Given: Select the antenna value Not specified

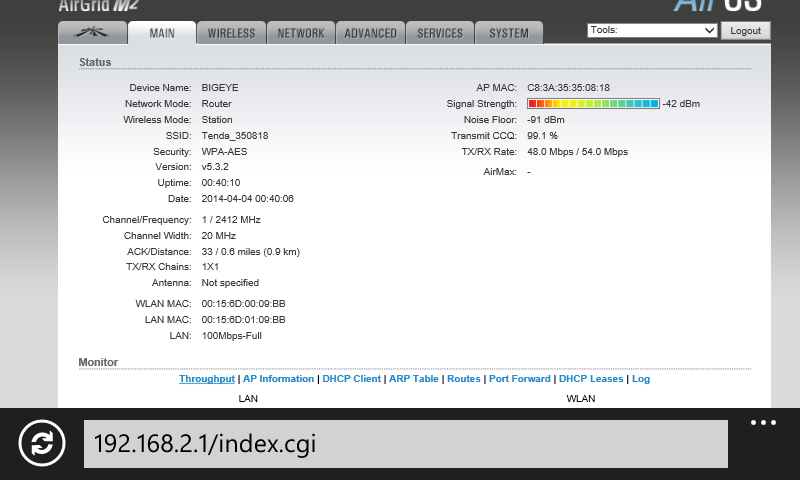Looking at the screenshot, I should click(x=230, y=283).
